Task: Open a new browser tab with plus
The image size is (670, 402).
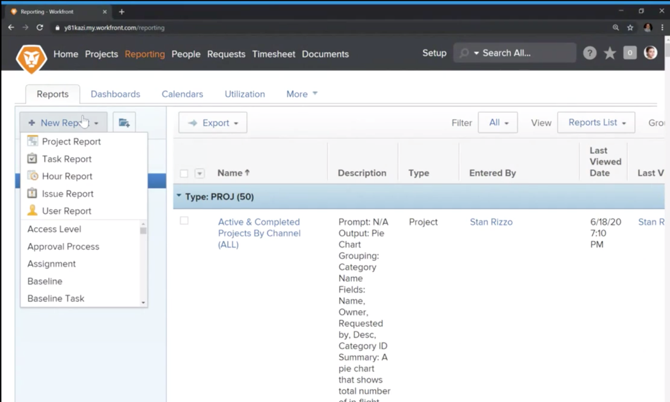Action: click(x=121, y=12)
